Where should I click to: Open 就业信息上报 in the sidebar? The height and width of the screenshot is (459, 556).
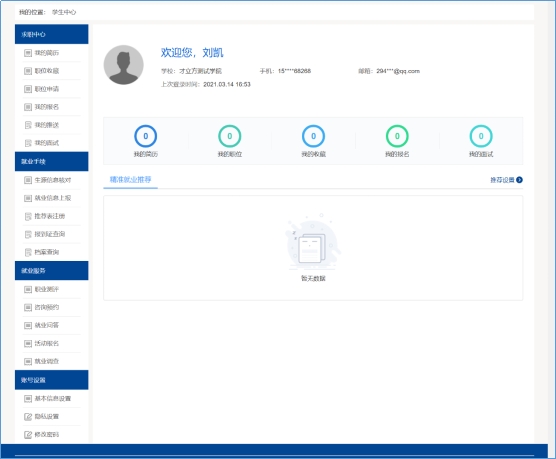pos(51,198)
